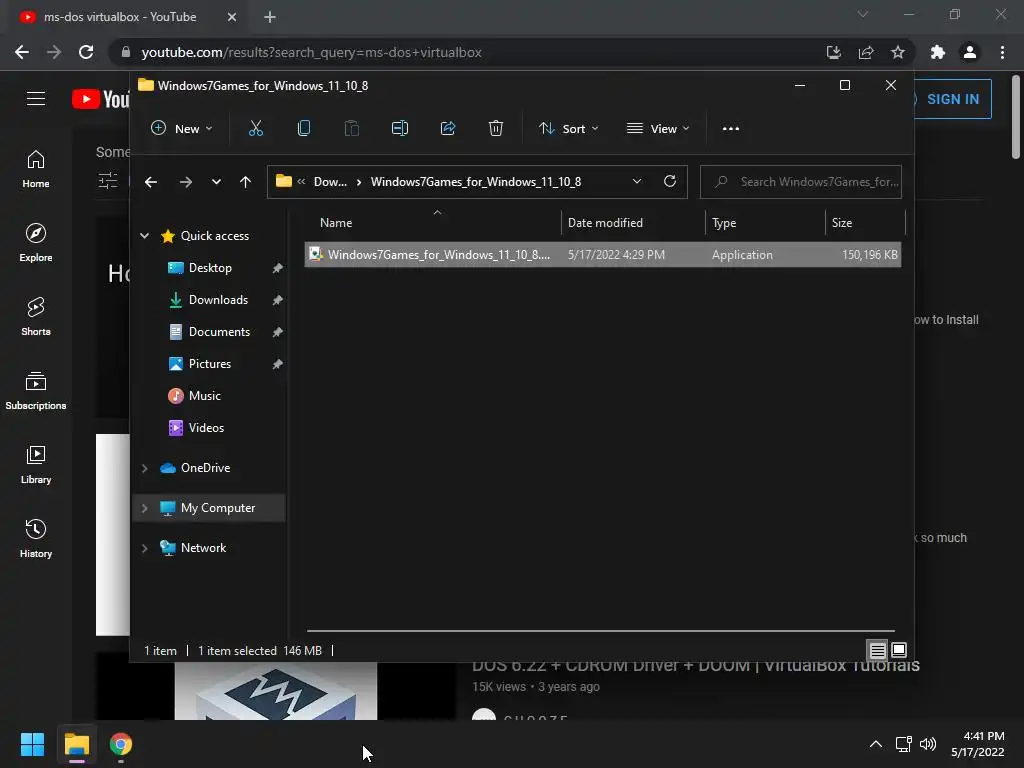The height and width of the screenshot is (768, 1024).
Task: Expand the My Computer tree node
Action: coord(145,508)
